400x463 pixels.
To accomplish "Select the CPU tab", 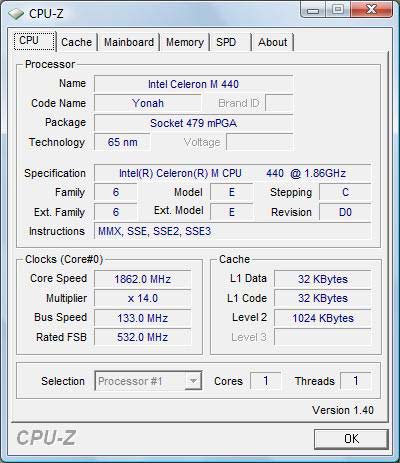I will 34,41.
